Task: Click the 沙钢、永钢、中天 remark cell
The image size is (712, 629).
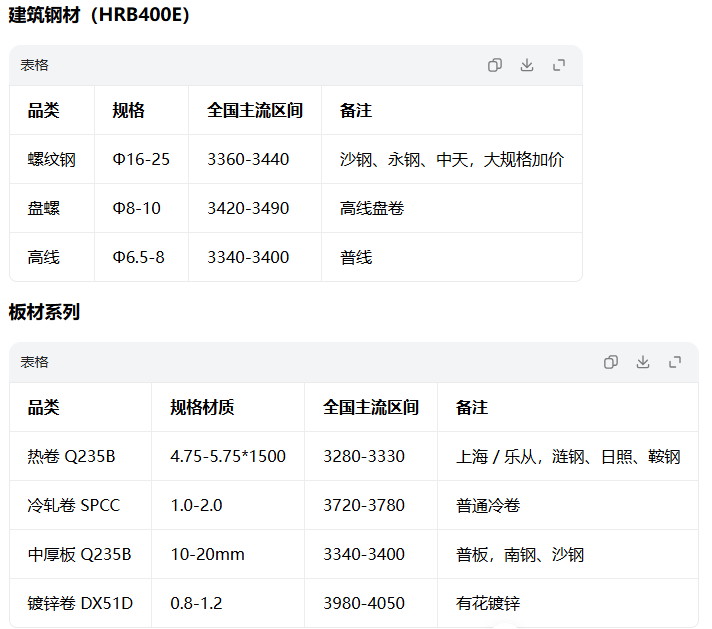Action: [452, 159]
